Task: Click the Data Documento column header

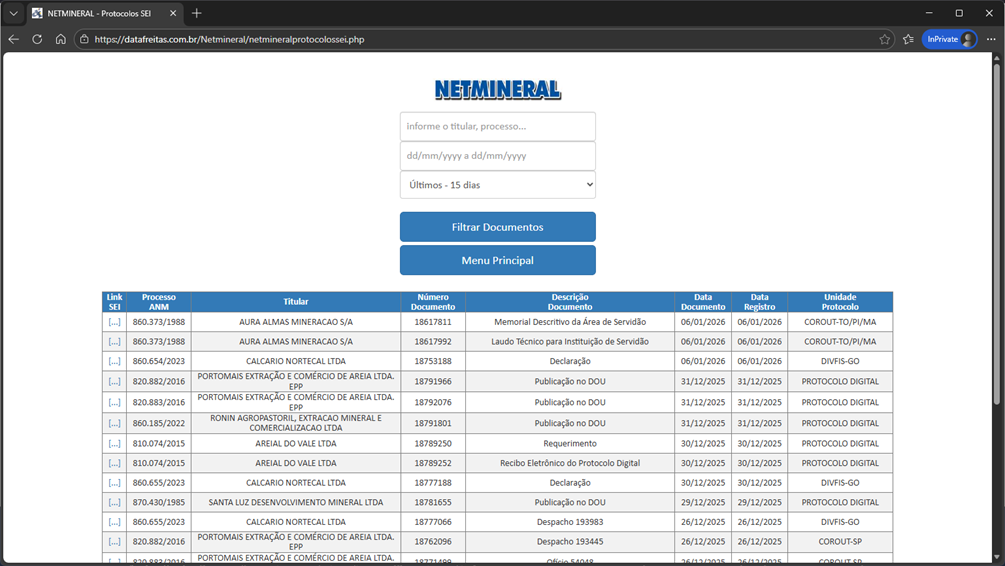Action: [x=702, y=302]
